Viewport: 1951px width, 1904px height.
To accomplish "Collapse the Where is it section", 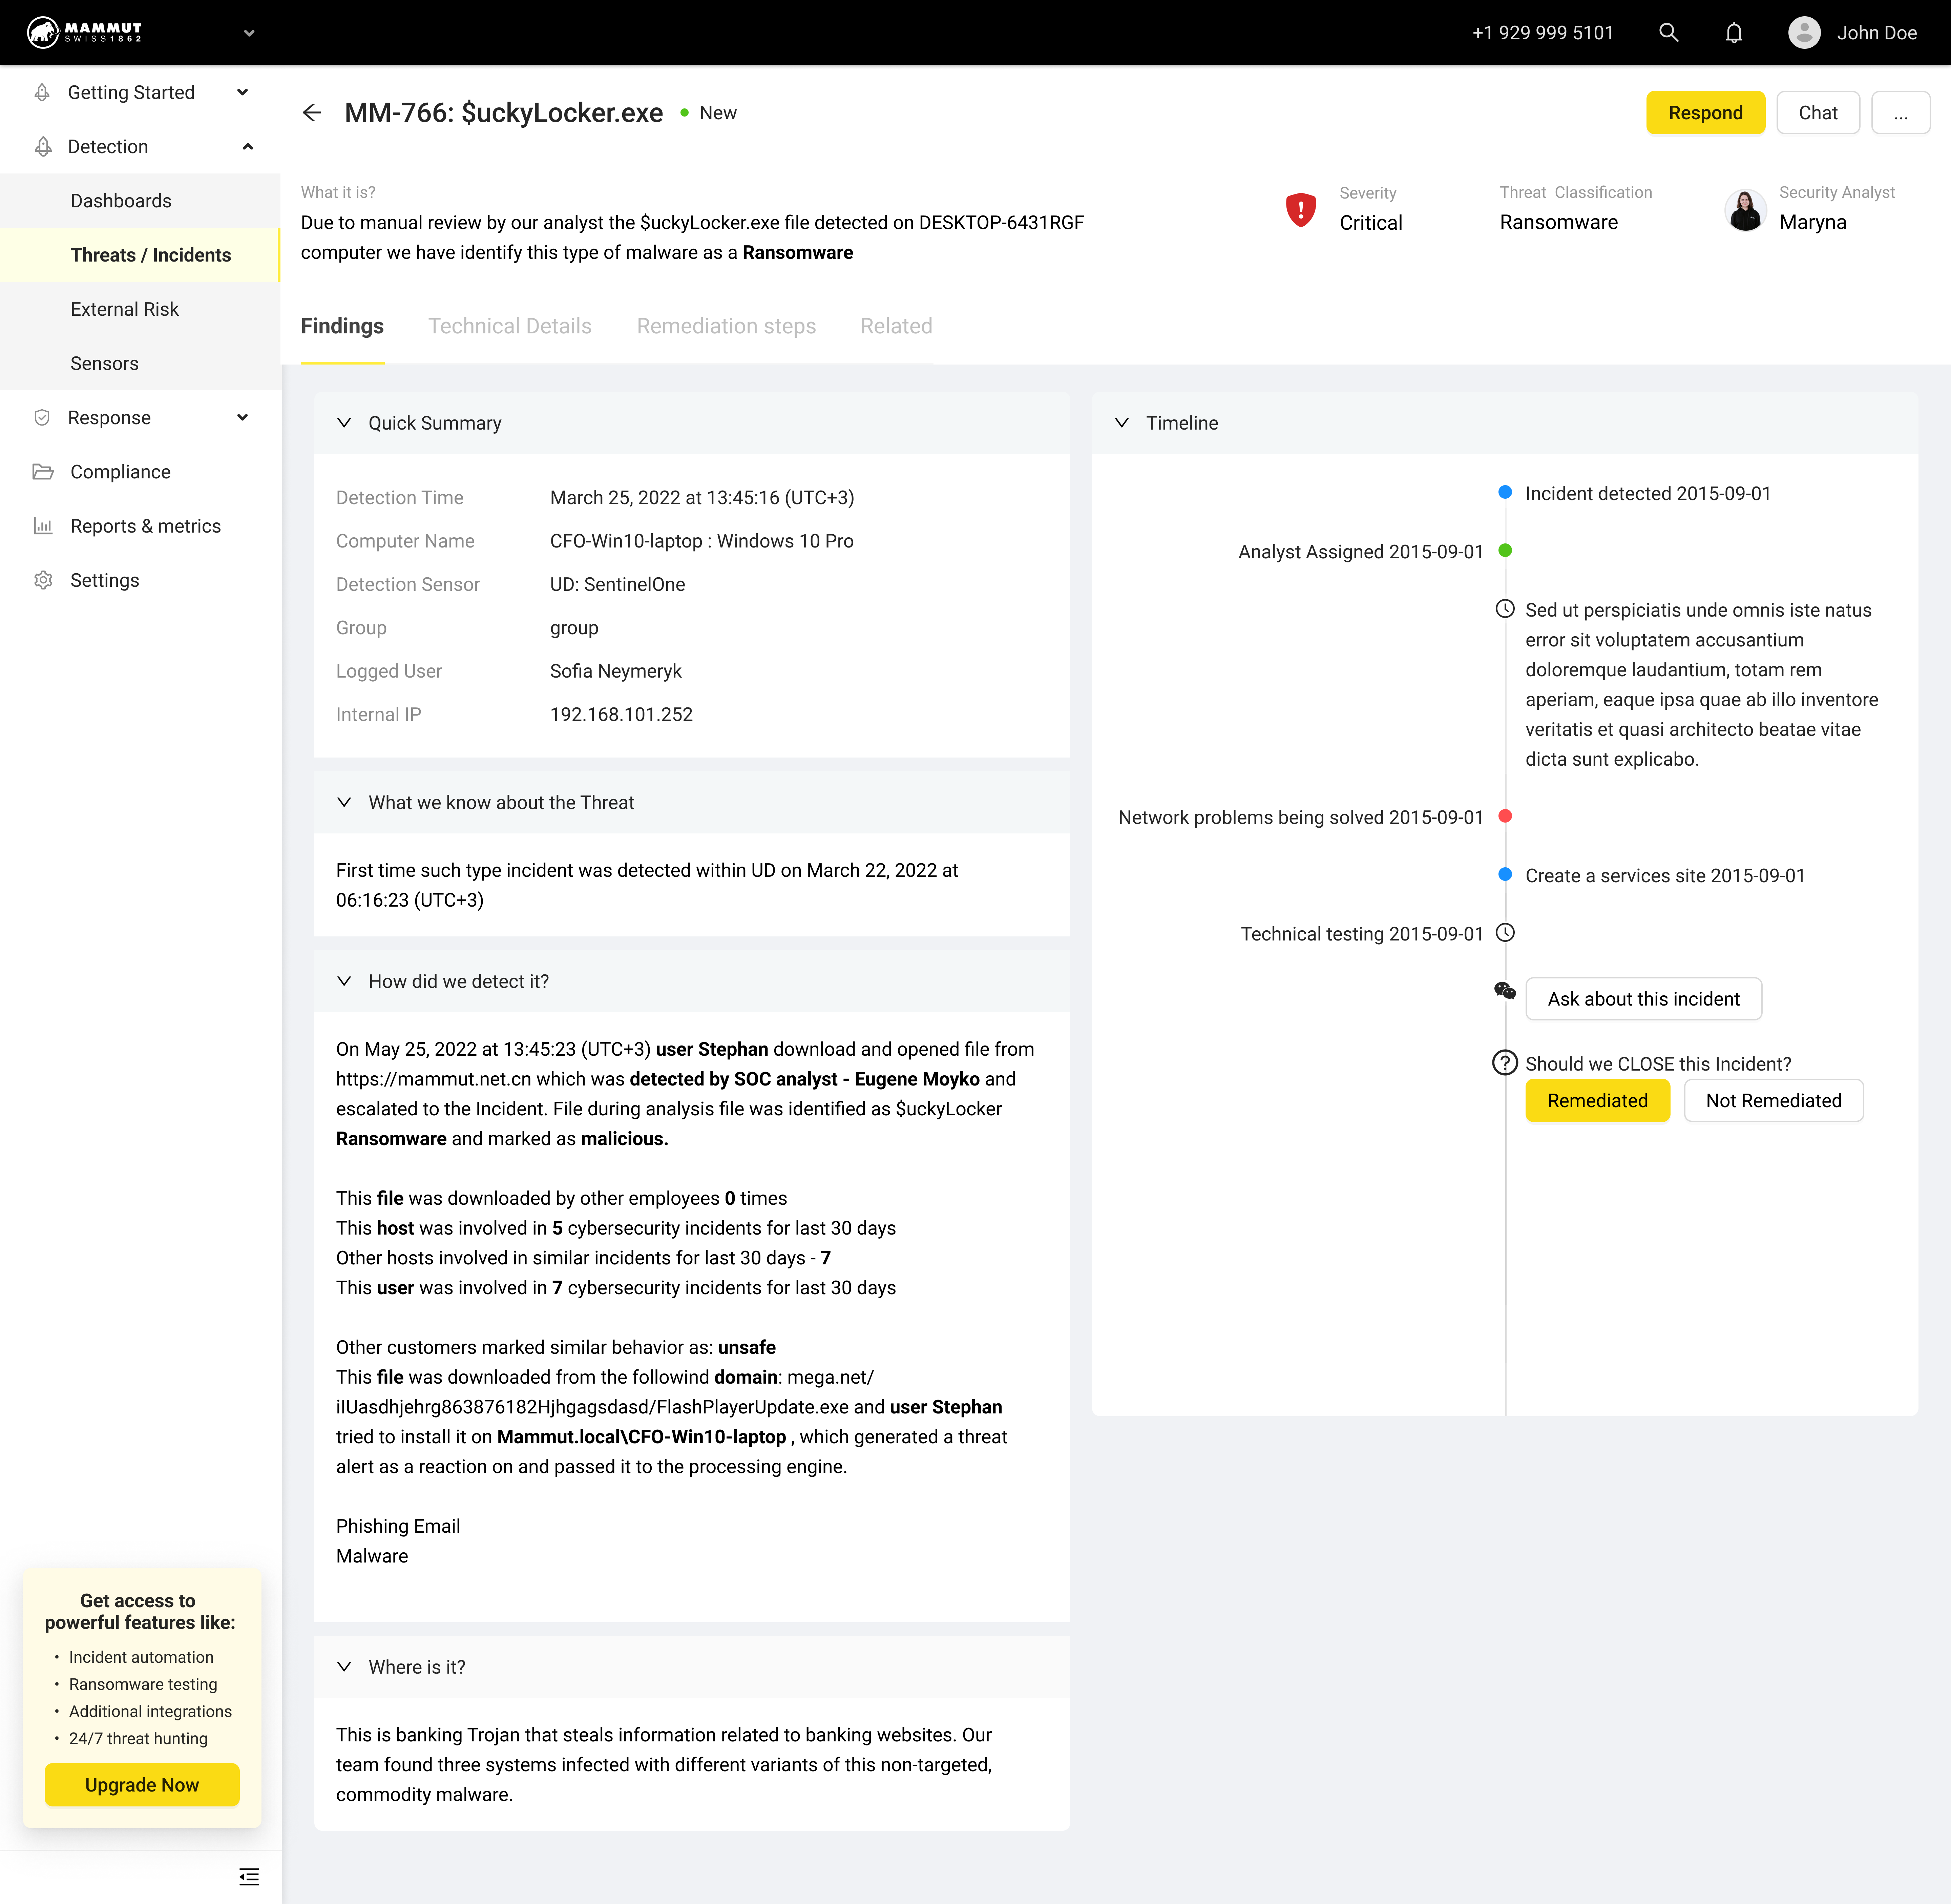I will [x=344, y=1667].
